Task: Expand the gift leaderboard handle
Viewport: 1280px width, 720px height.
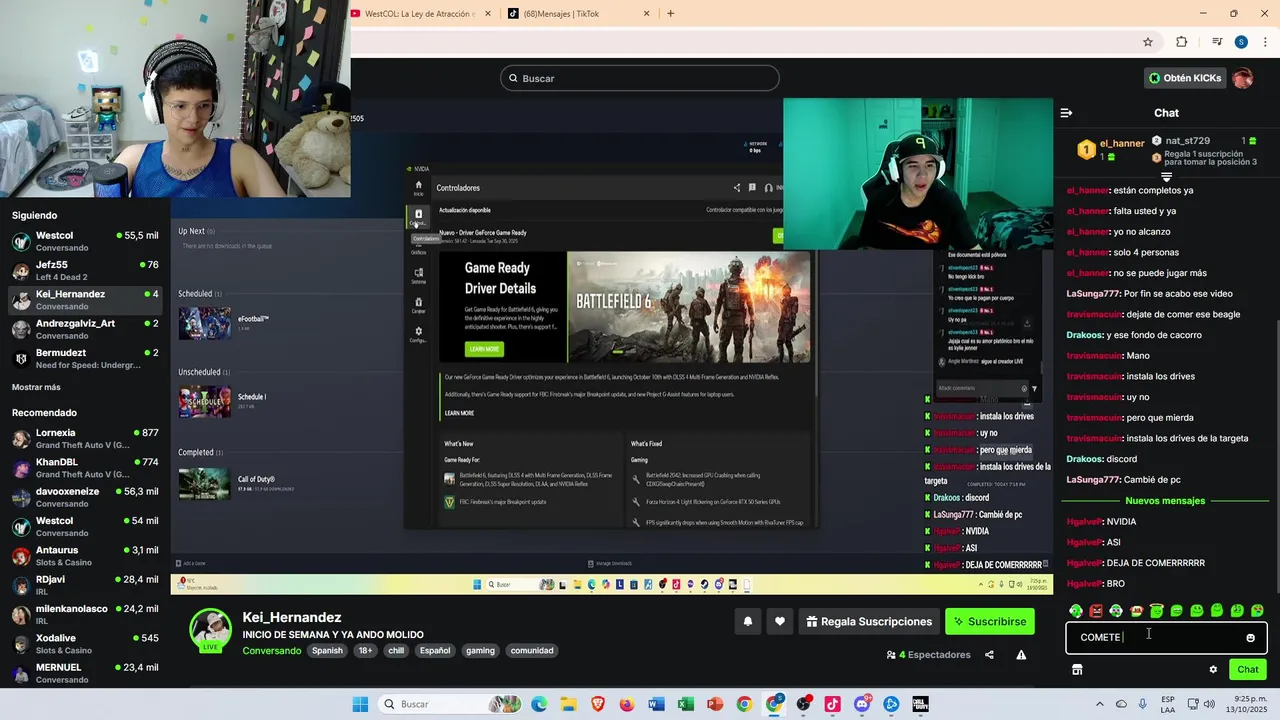Action: tap(1166, 177)
